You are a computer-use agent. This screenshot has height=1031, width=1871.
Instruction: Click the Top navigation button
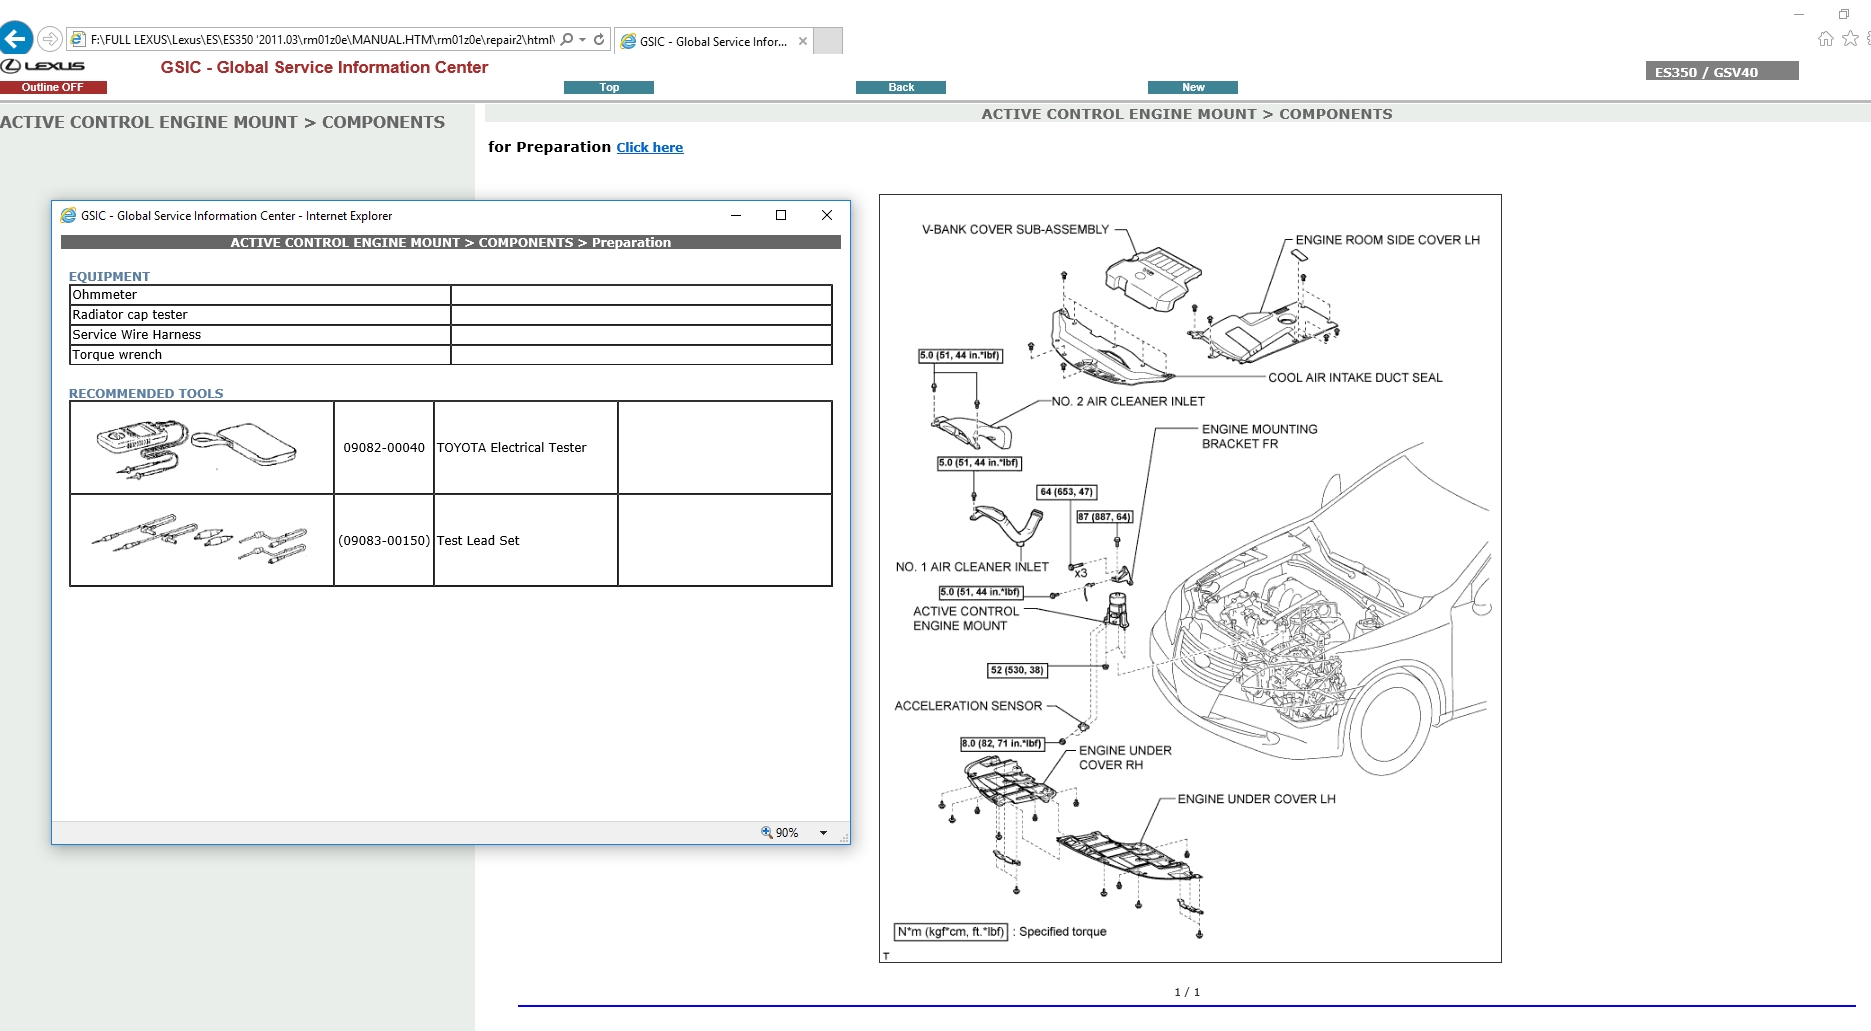(x=609, y=87)
